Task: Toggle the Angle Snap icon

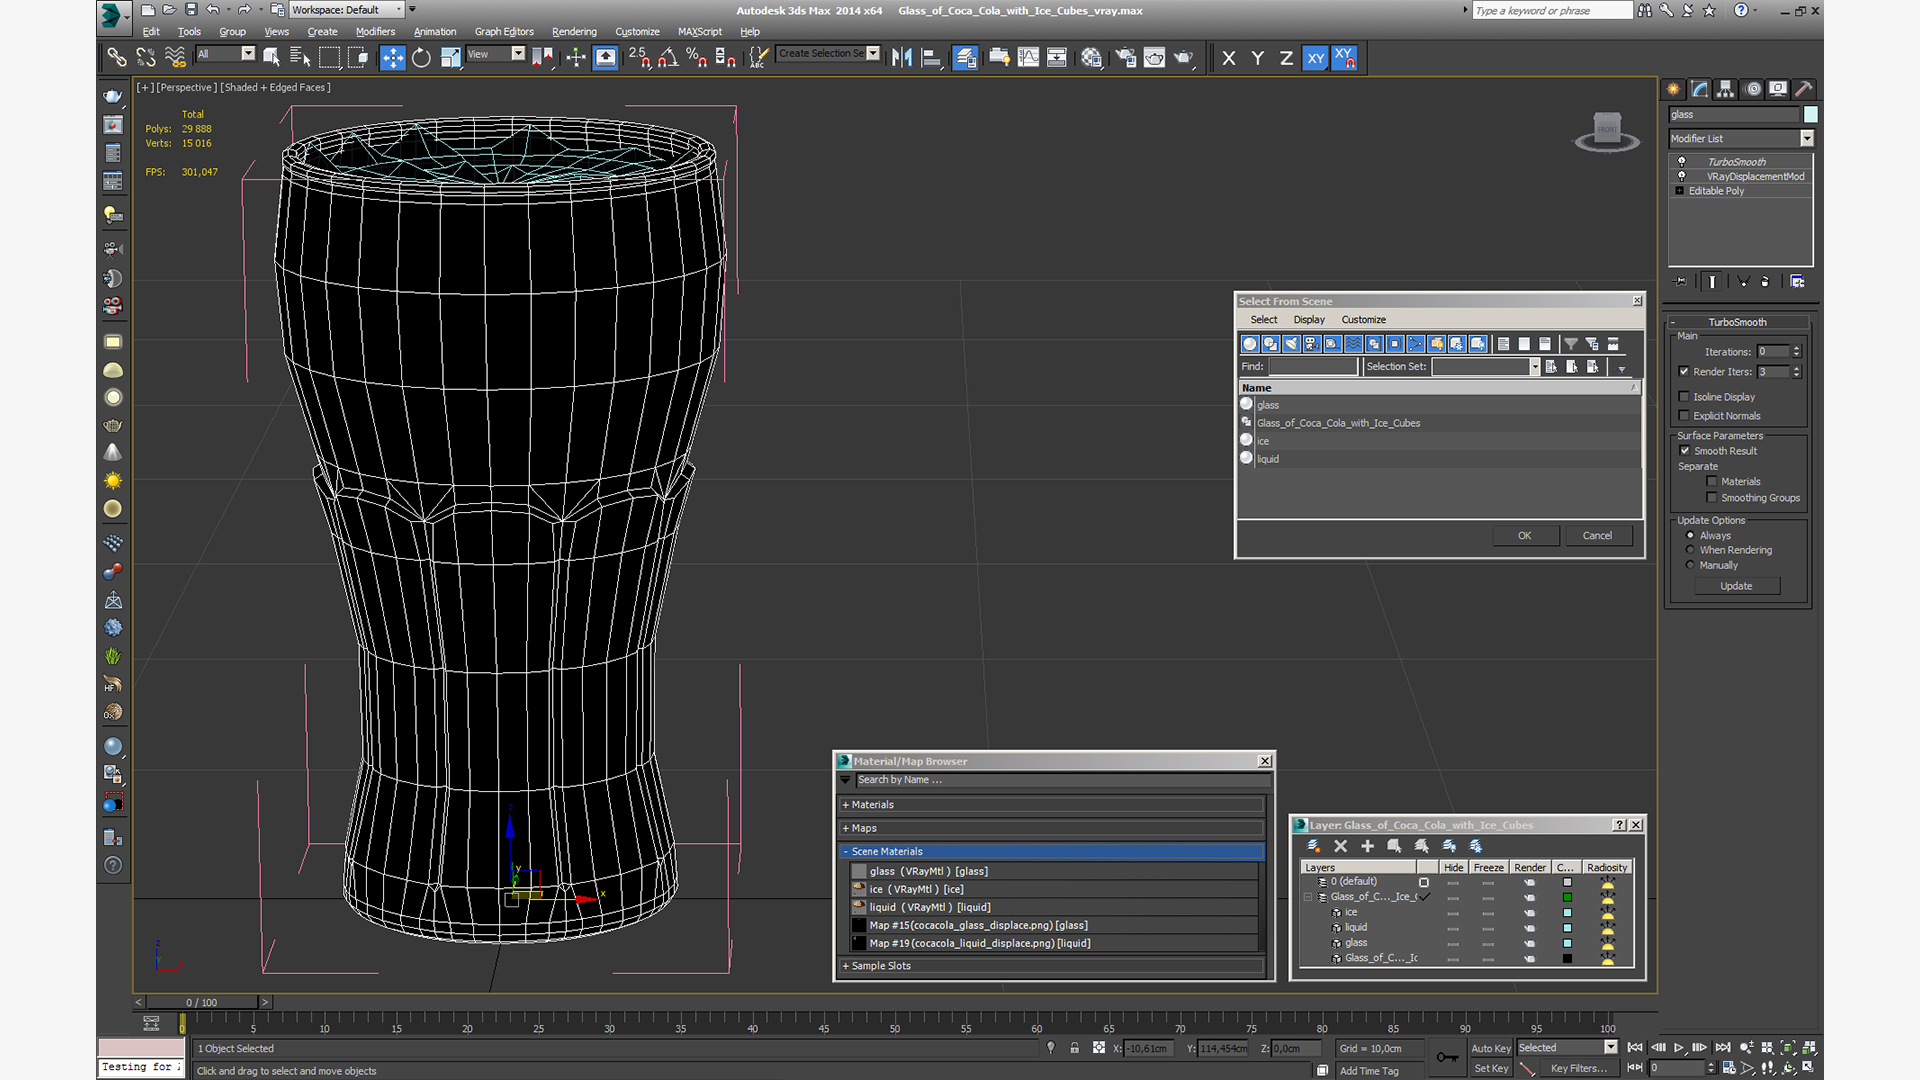Action: (x=667, y=58)
